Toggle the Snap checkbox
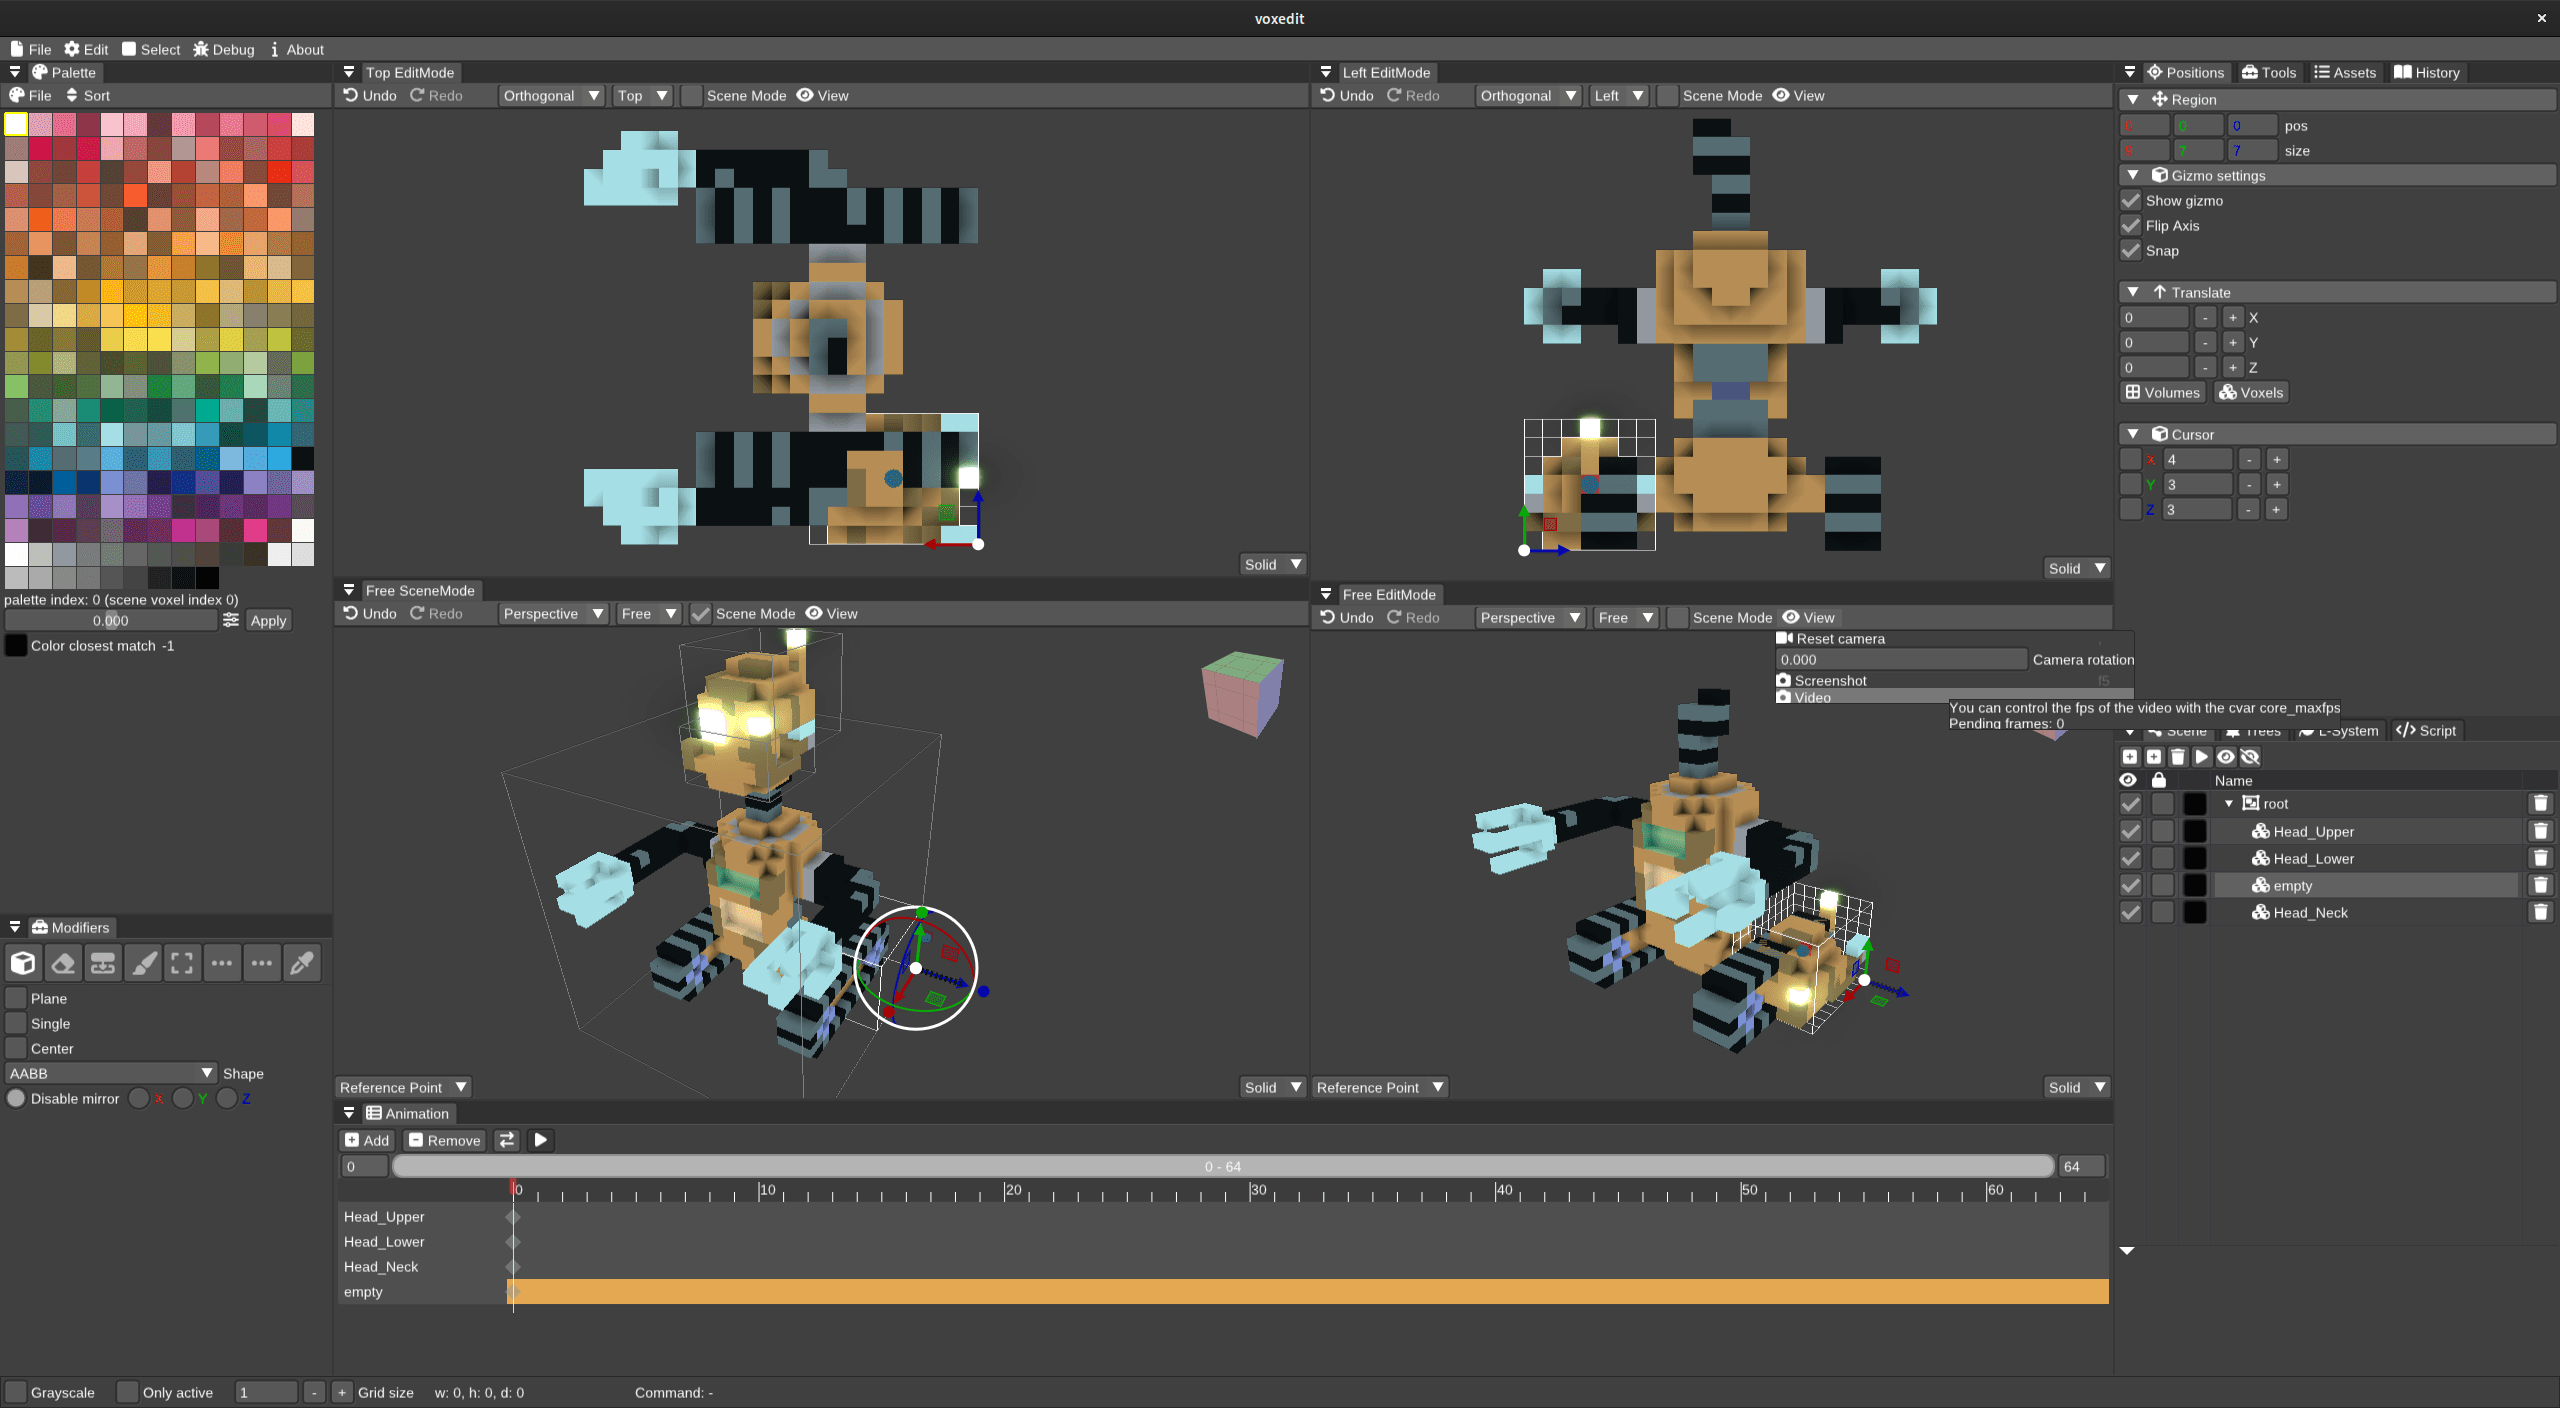 [2131, 251]
